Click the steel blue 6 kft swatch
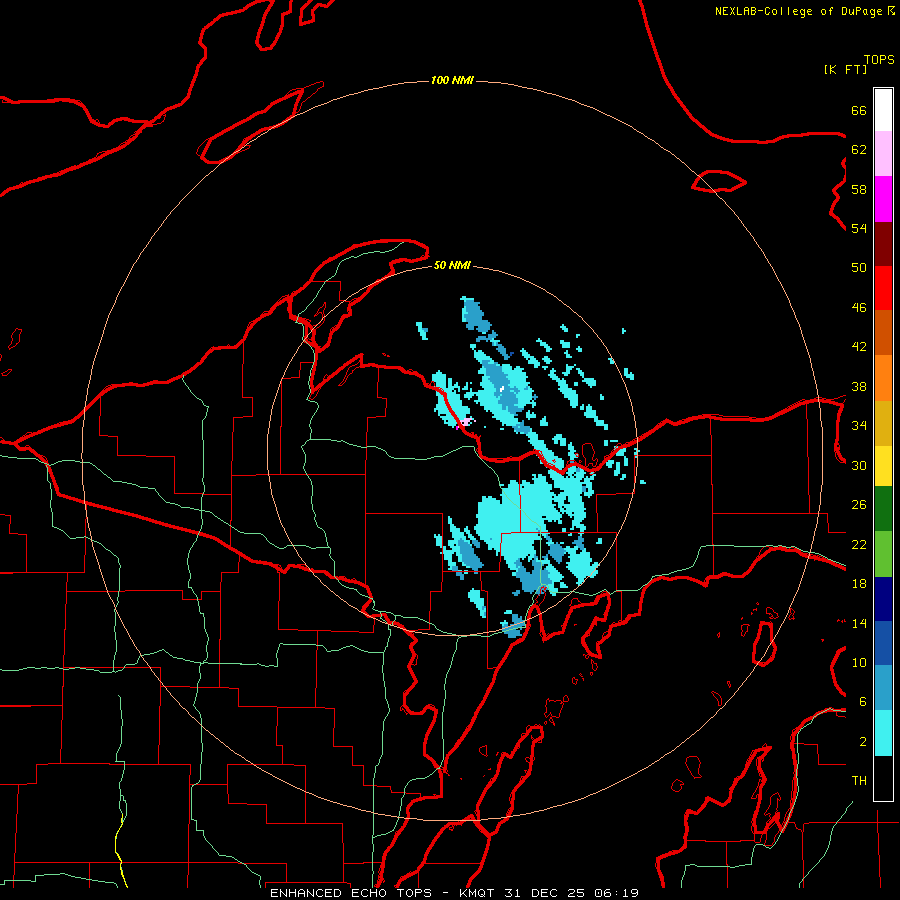900x900 pixels. point(883,688)
